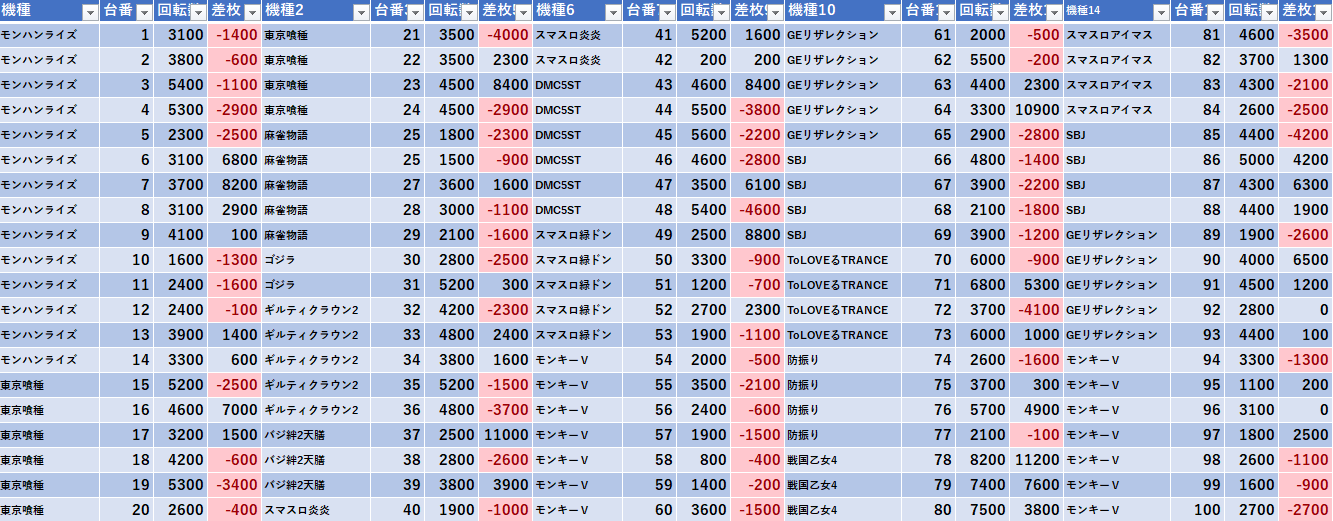Click 台番 cell showing 74
Viewport: 1333px width, 521px height.
pyautogui.click(x=928, y=360)
